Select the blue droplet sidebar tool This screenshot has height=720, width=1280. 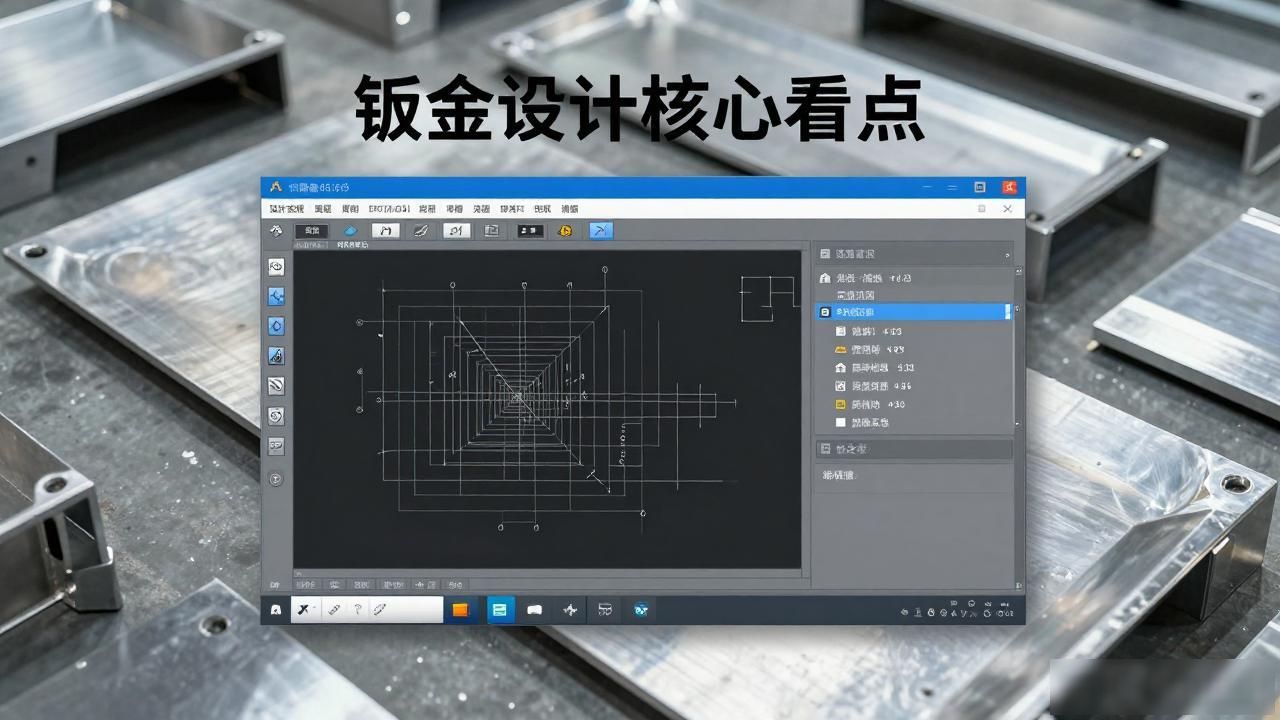click(x=276, y=326)
